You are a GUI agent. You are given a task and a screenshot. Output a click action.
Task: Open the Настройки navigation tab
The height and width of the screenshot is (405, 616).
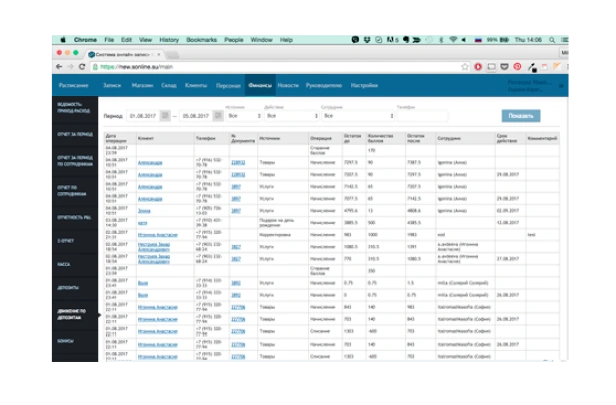click(x=364, y=85)
